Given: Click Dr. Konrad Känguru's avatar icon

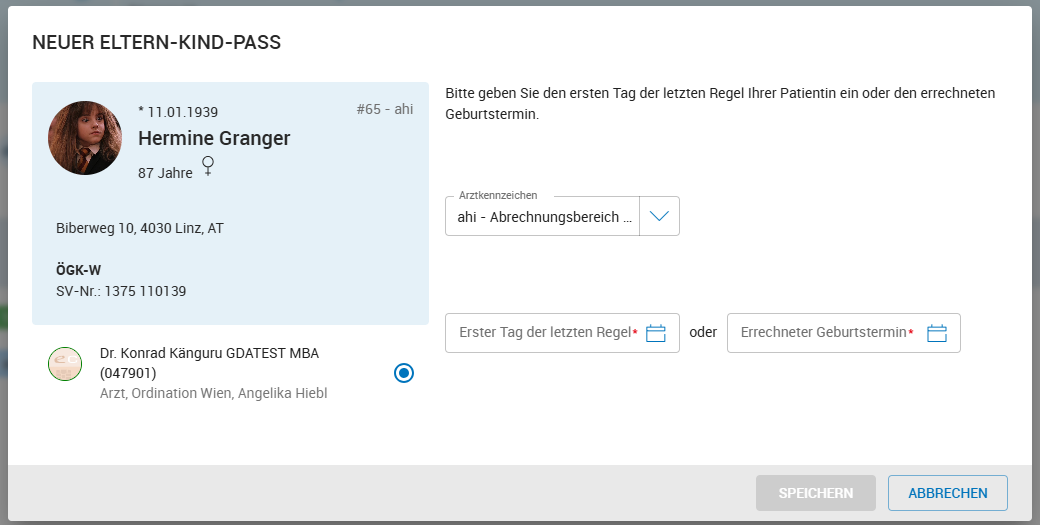Looking at the screenshot, I should pos(65,364).
